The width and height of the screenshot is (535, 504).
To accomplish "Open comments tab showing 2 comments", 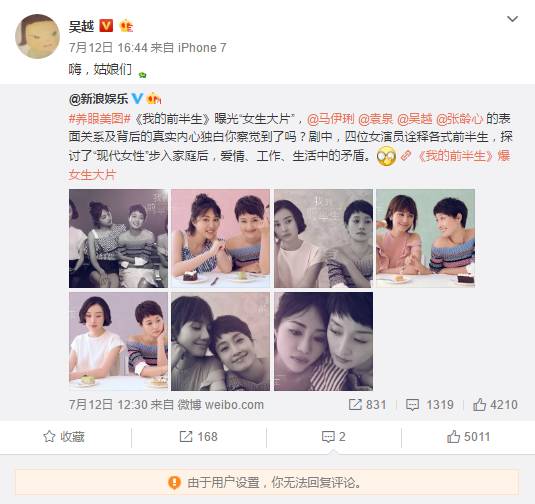I will [334, 437].
